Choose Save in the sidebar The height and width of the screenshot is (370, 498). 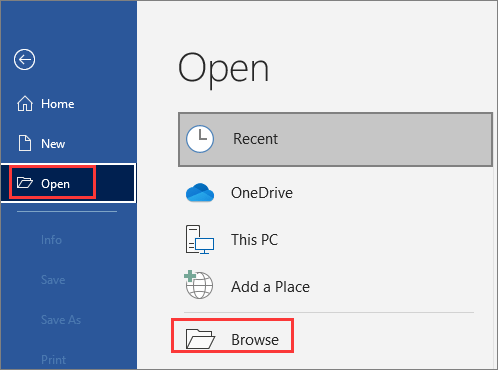[x=53, y=280]
